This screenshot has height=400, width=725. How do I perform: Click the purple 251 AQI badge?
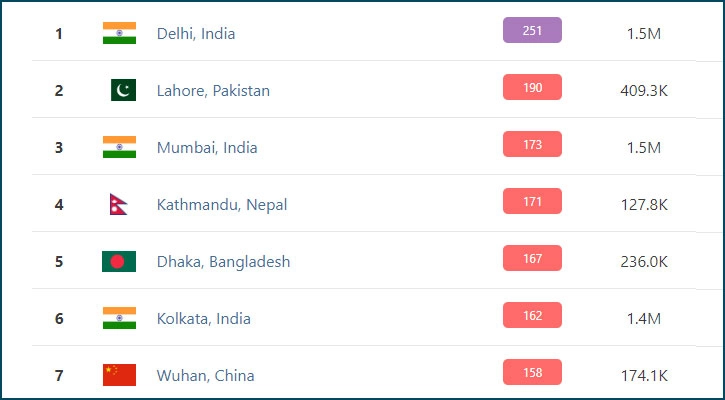tap(532, 30)
